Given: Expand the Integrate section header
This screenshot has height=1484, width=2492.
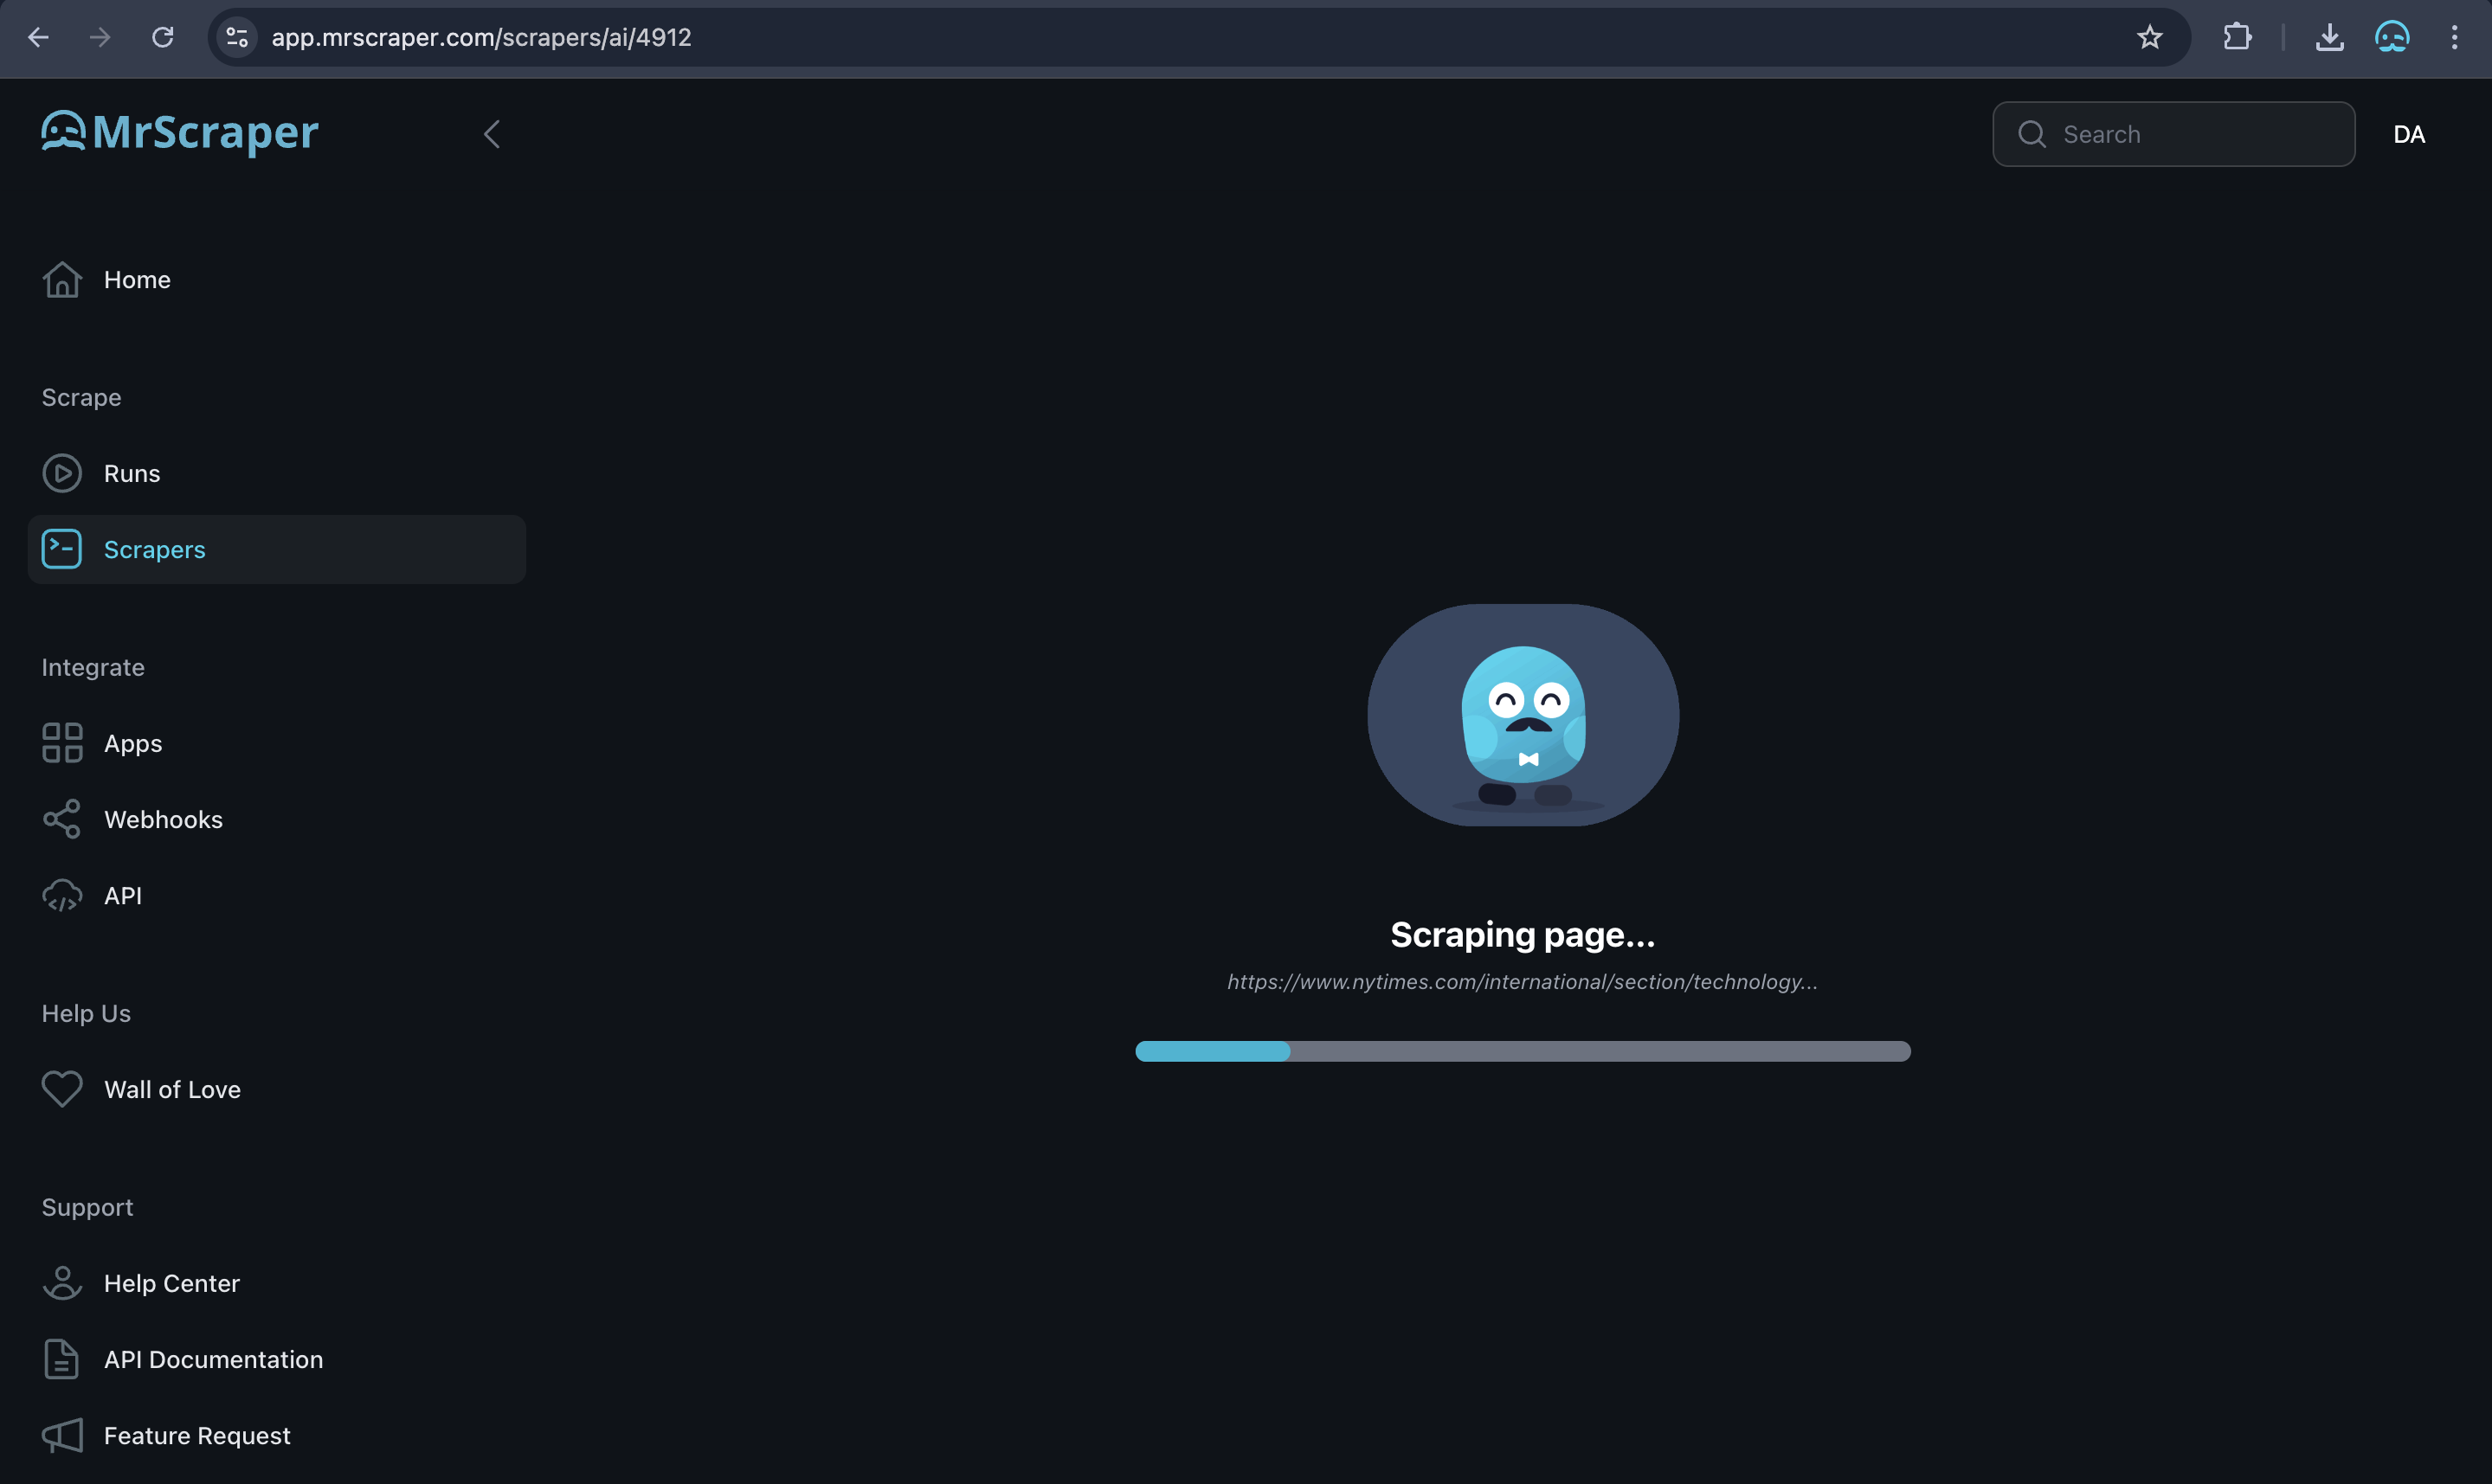Looking at the screenshot, I should [x=92, y=665].
